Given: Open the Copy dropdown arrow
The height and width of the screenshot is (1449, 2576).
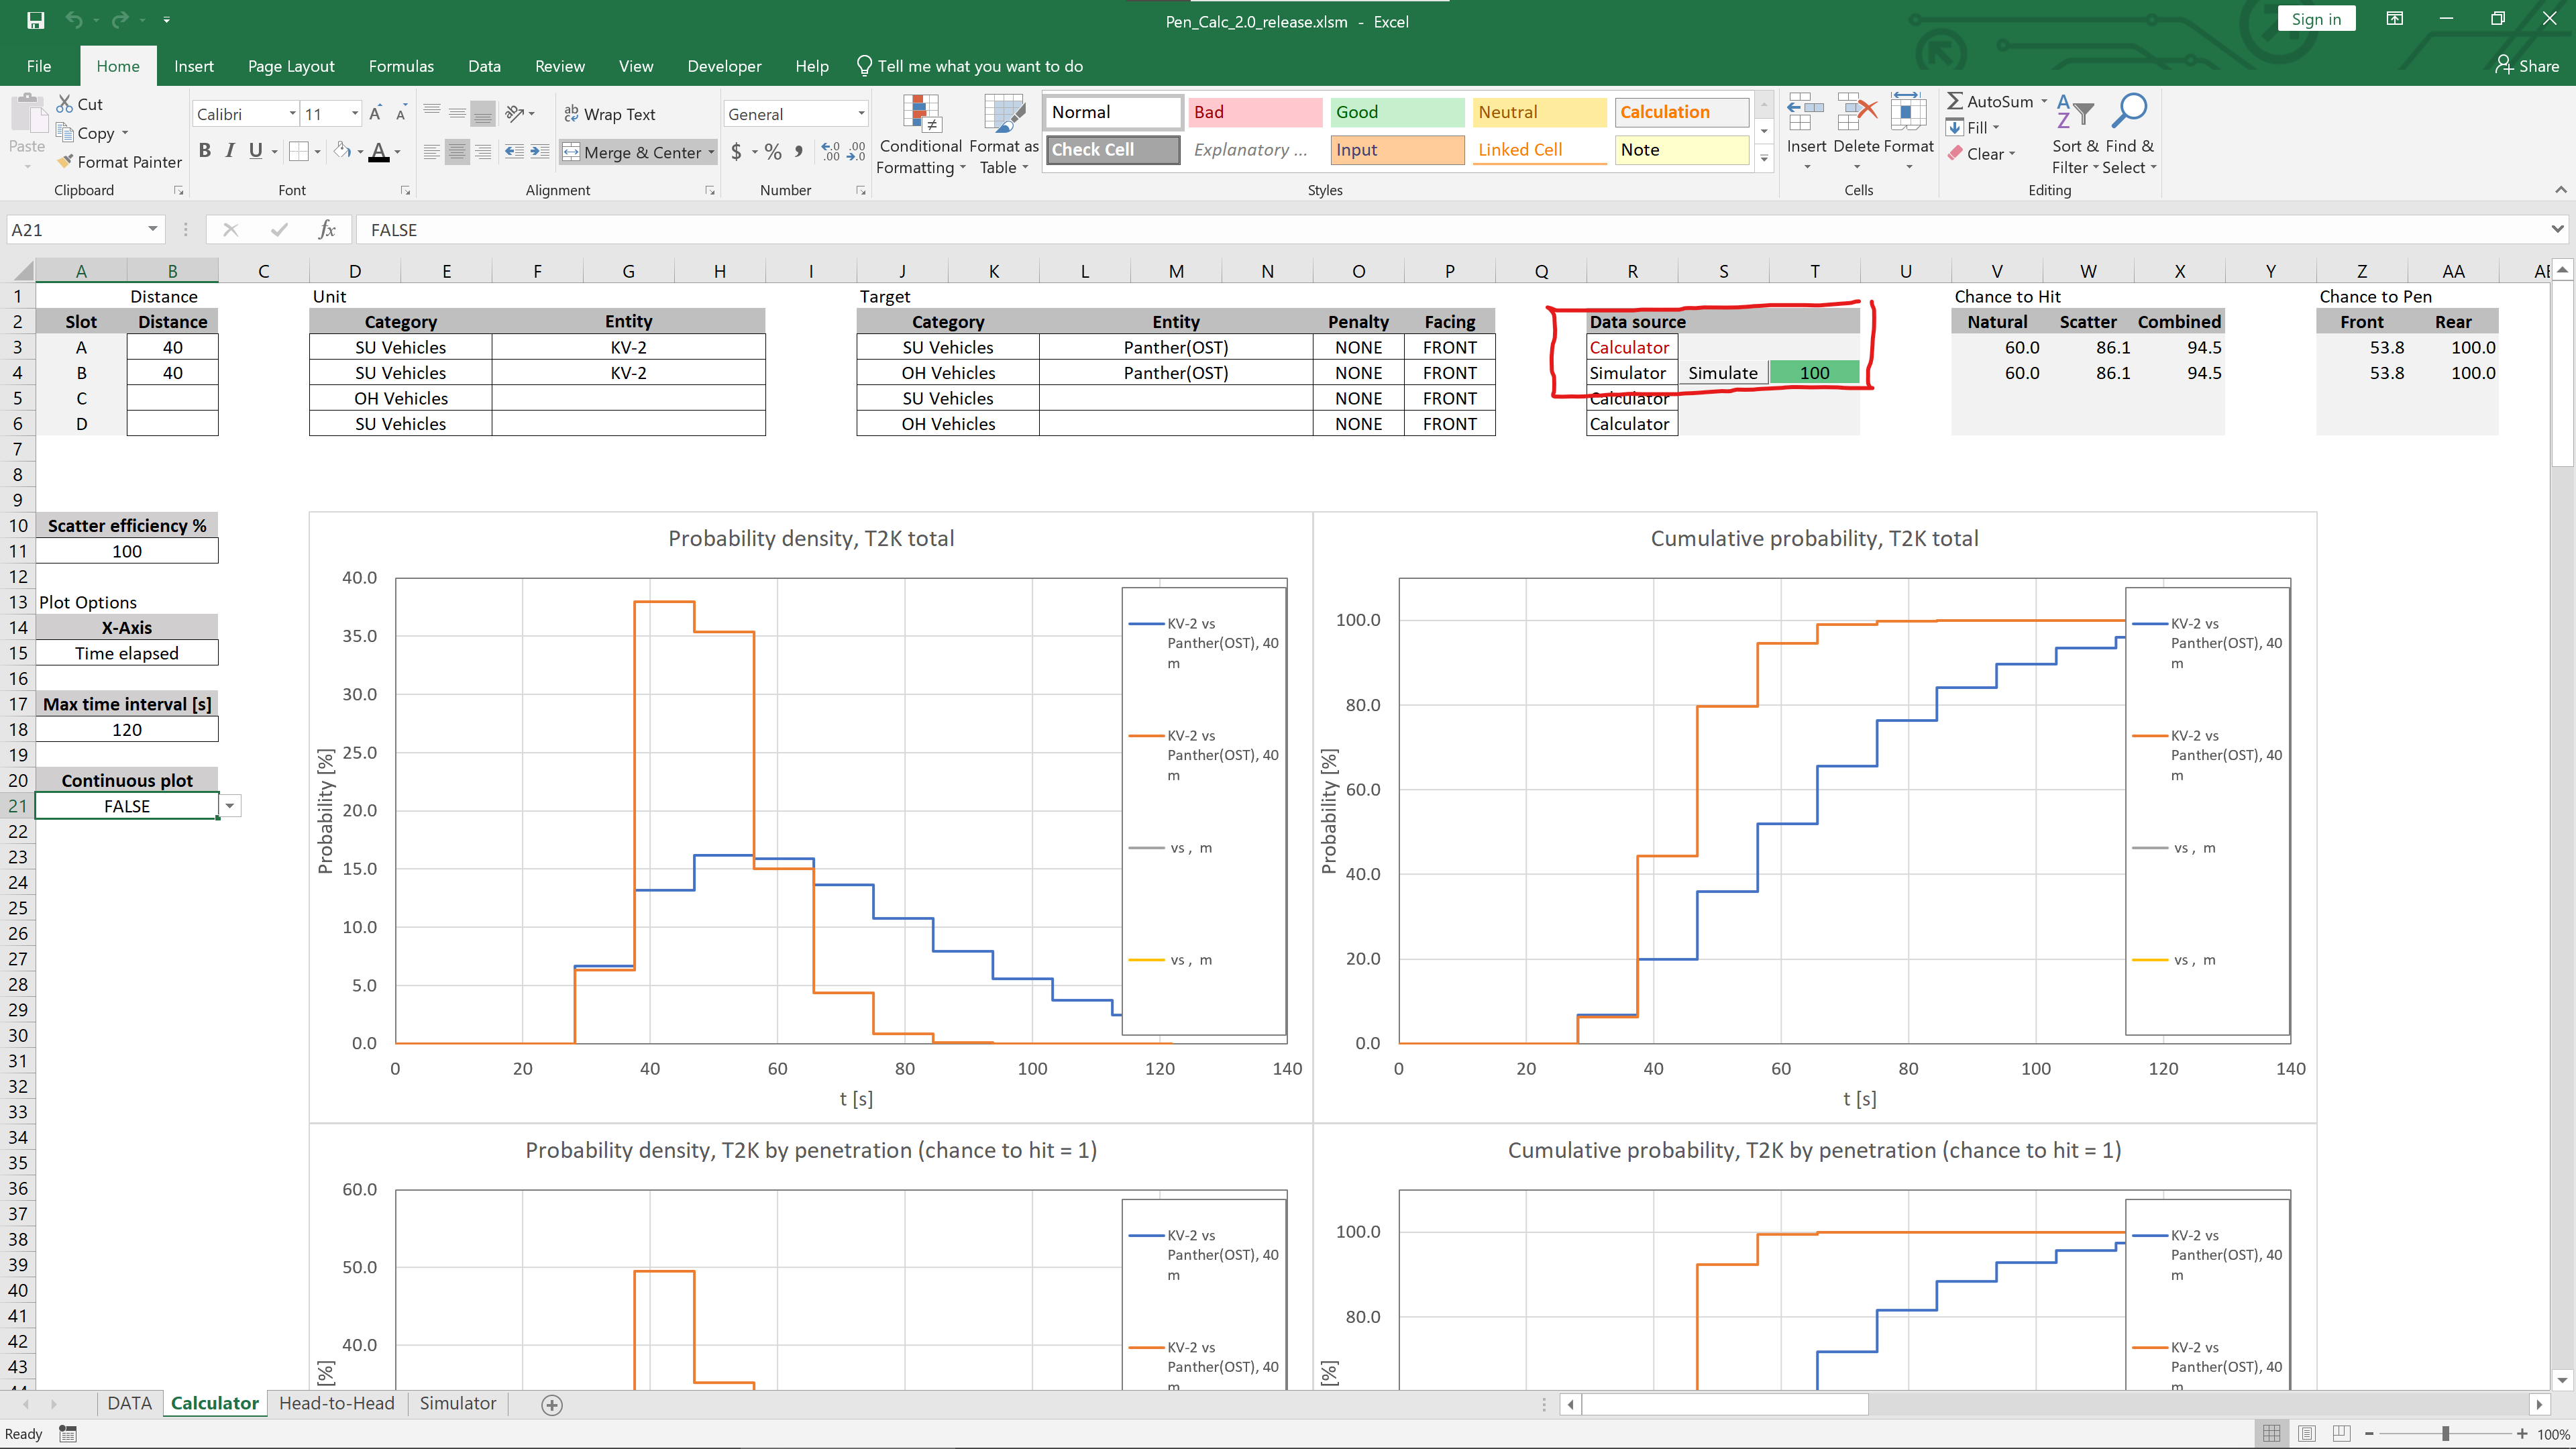Looking at the screenshot, I should (x=125, y=133).
